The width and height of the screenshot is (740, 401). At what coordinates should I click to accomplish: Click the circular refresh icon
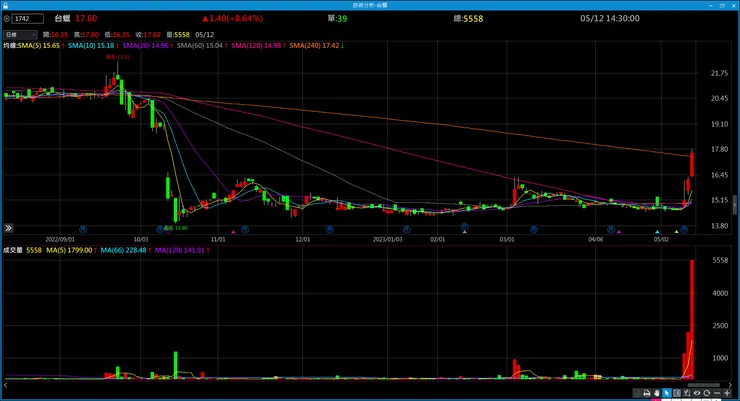pyautogui.click(x=707, y=393)
